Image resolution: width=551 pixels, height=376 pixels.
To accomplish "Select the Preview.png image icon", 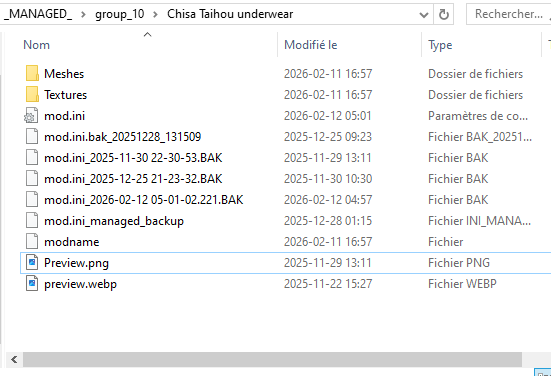I will pyautogui.click(x=32, y=263).
